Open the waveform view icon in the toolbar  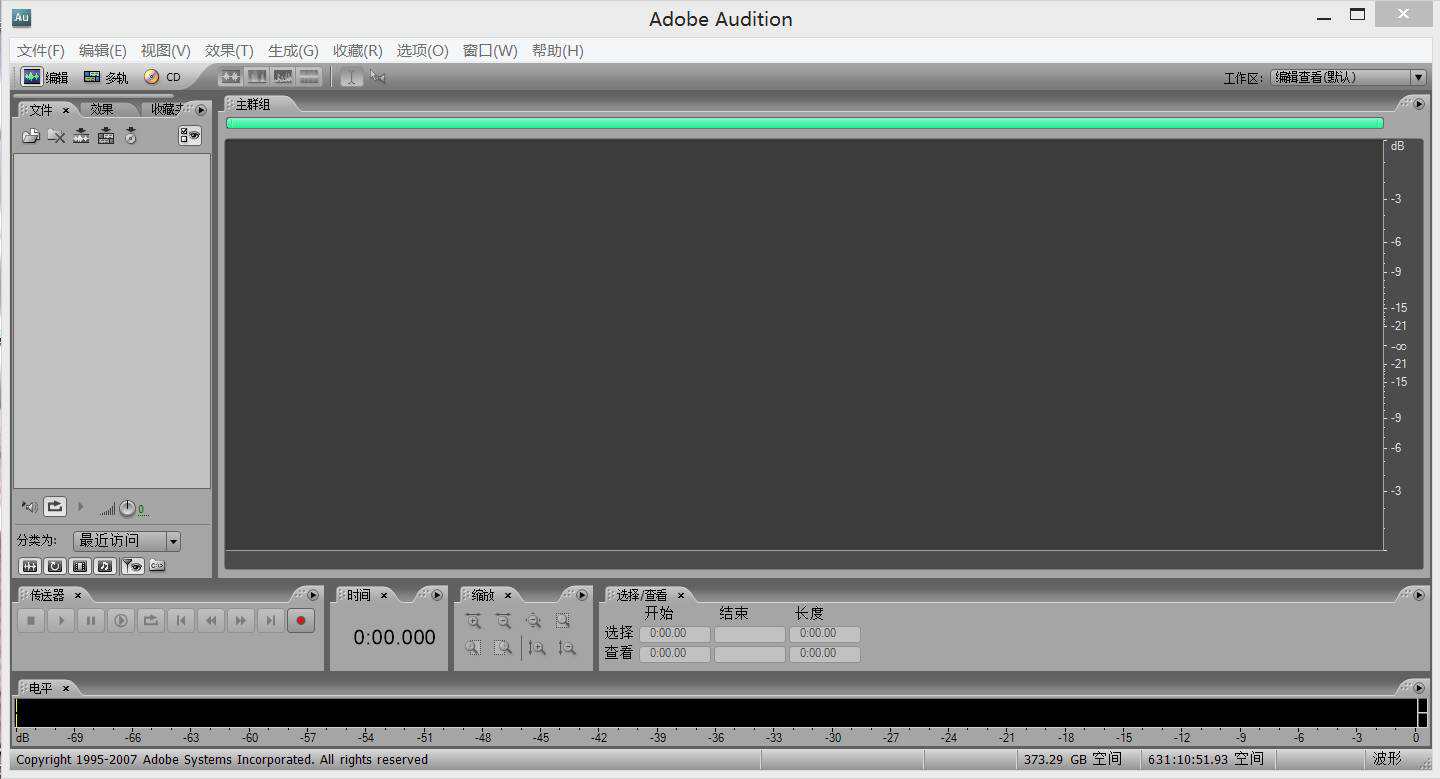[231, 76]
